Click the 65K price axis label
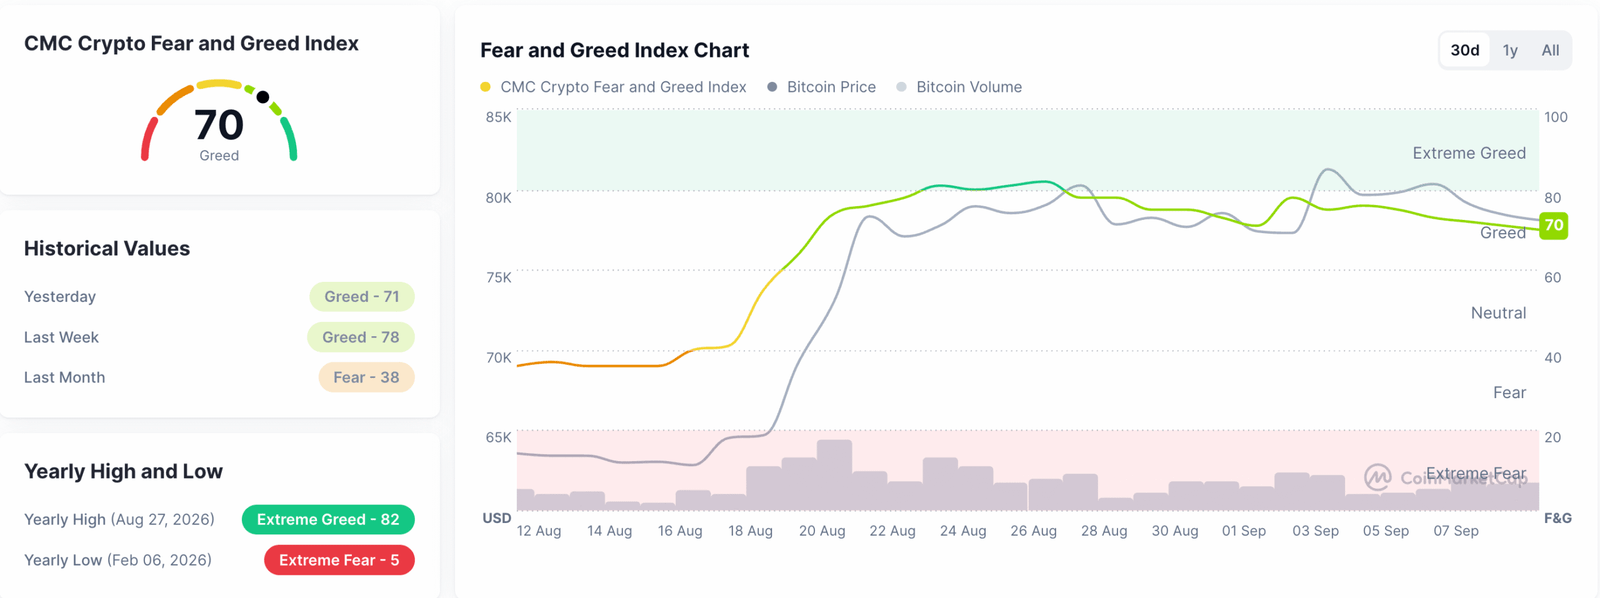This screenshot has width=1600, height=598. (x=498, y=437)
